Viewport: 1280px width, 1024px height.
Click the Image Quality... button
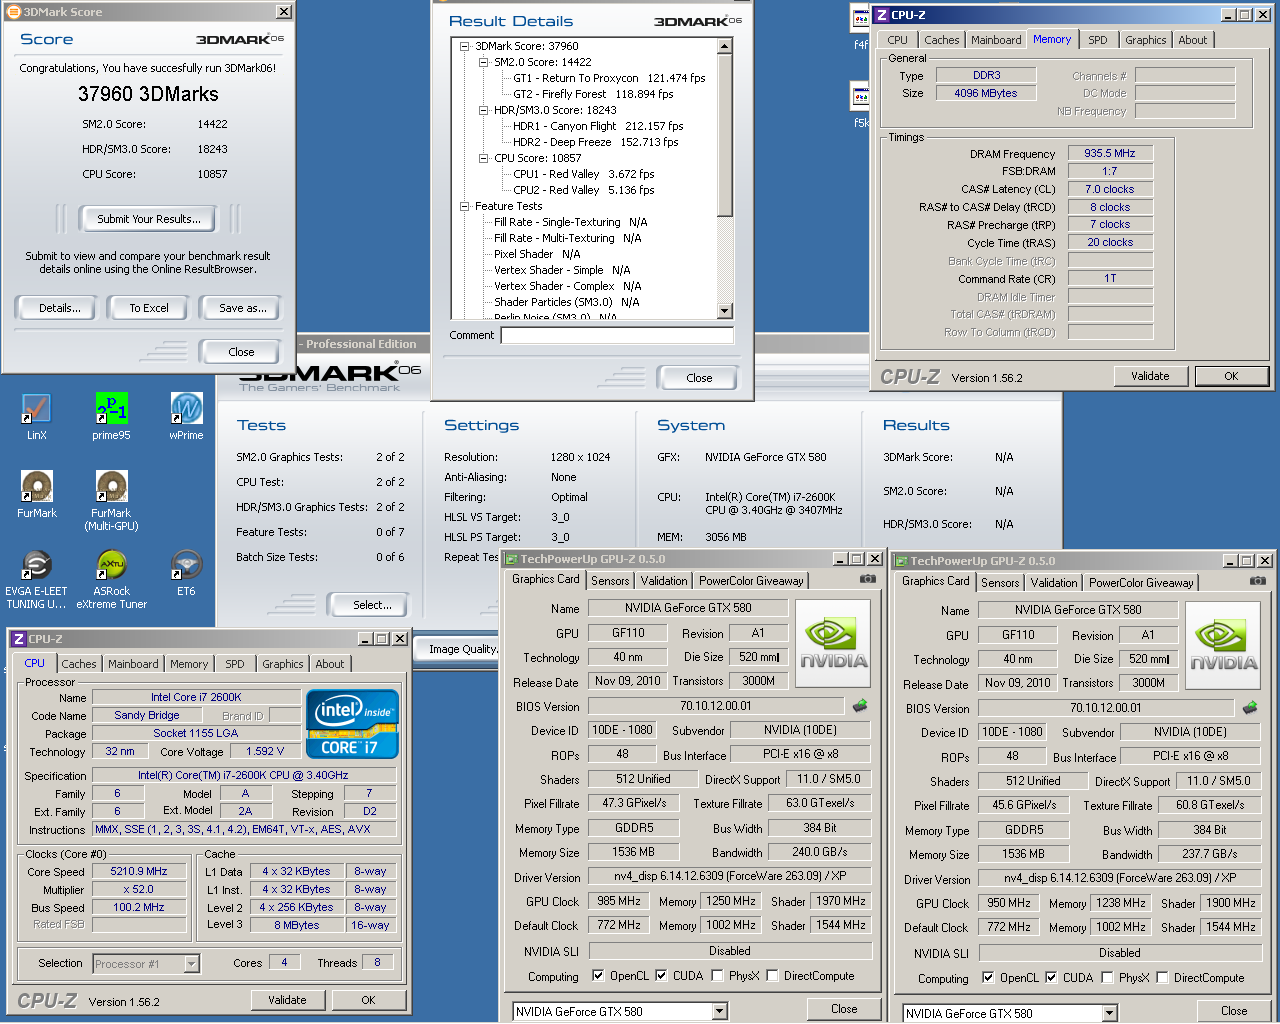pyautogui.click(x=462, y=649)
